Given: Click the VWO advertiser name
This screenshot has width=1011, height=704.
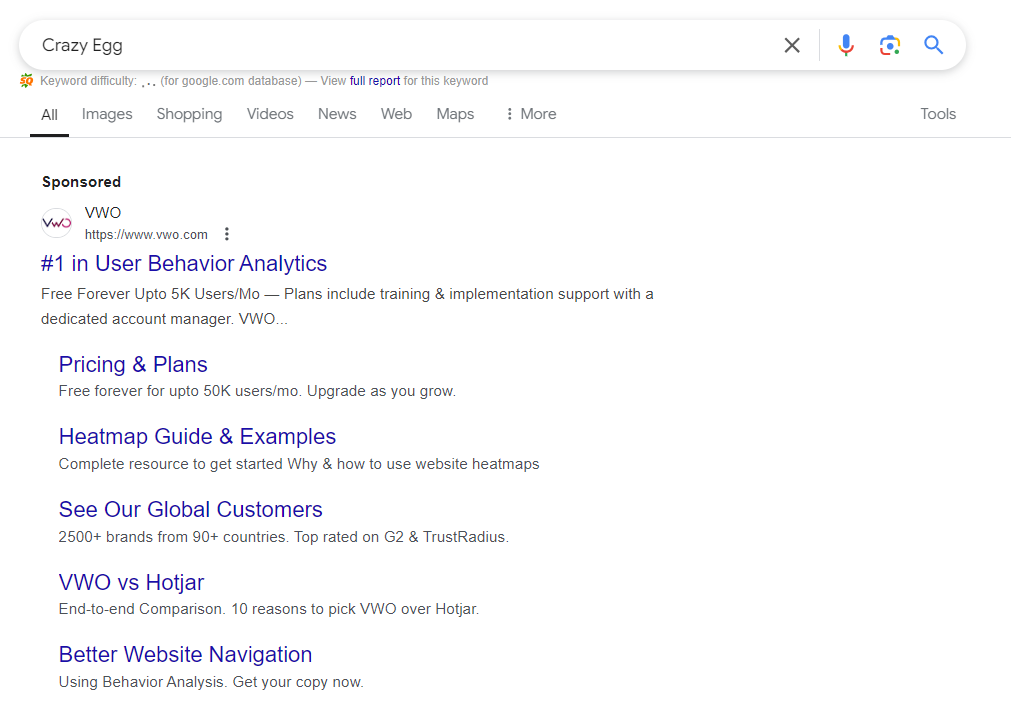Looking at the screenshot, I should click(x=103, y=213).
